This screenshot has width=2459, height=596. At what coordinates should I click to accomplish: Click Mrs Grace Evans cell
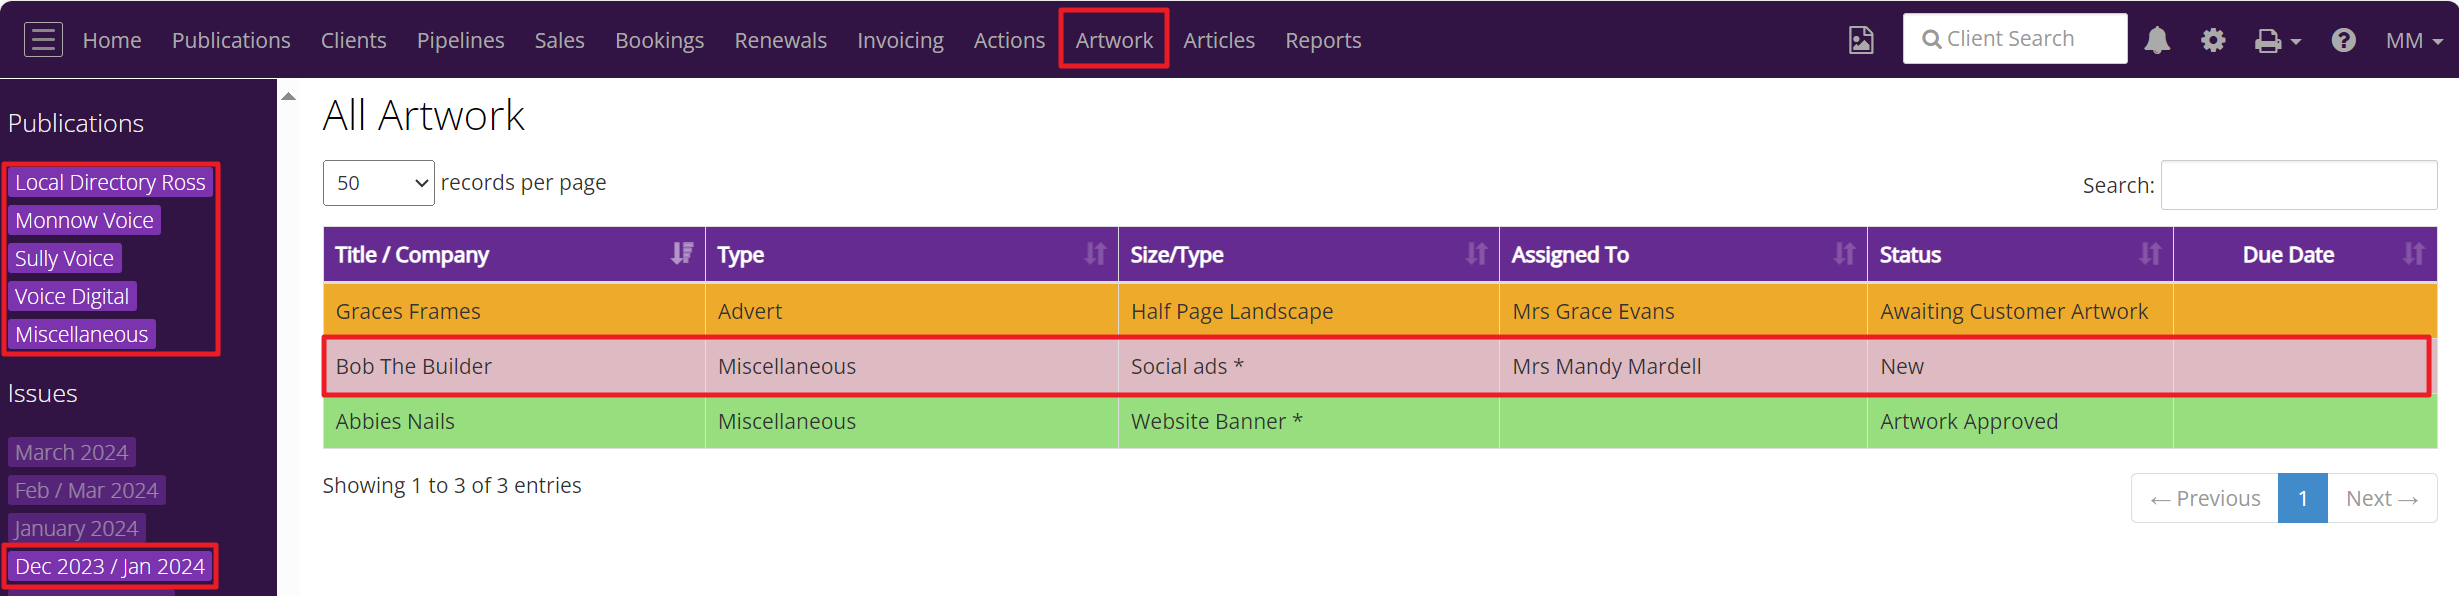click(1683, 311)
